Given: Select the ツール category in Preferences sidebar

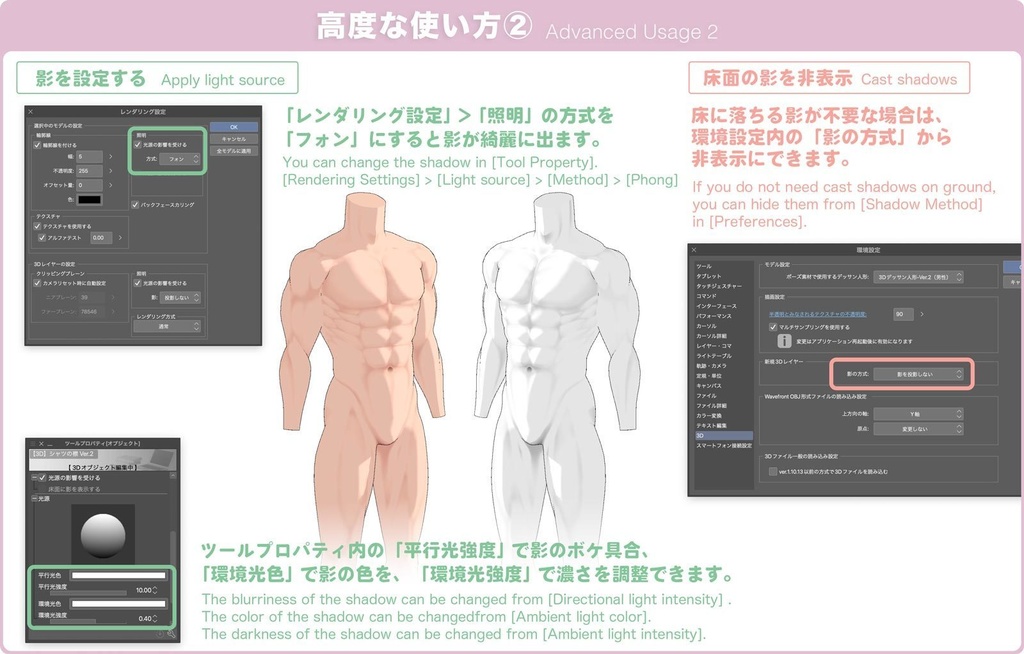Looking at the screenshot, I should pyautogui.click(x=704, y=267).
